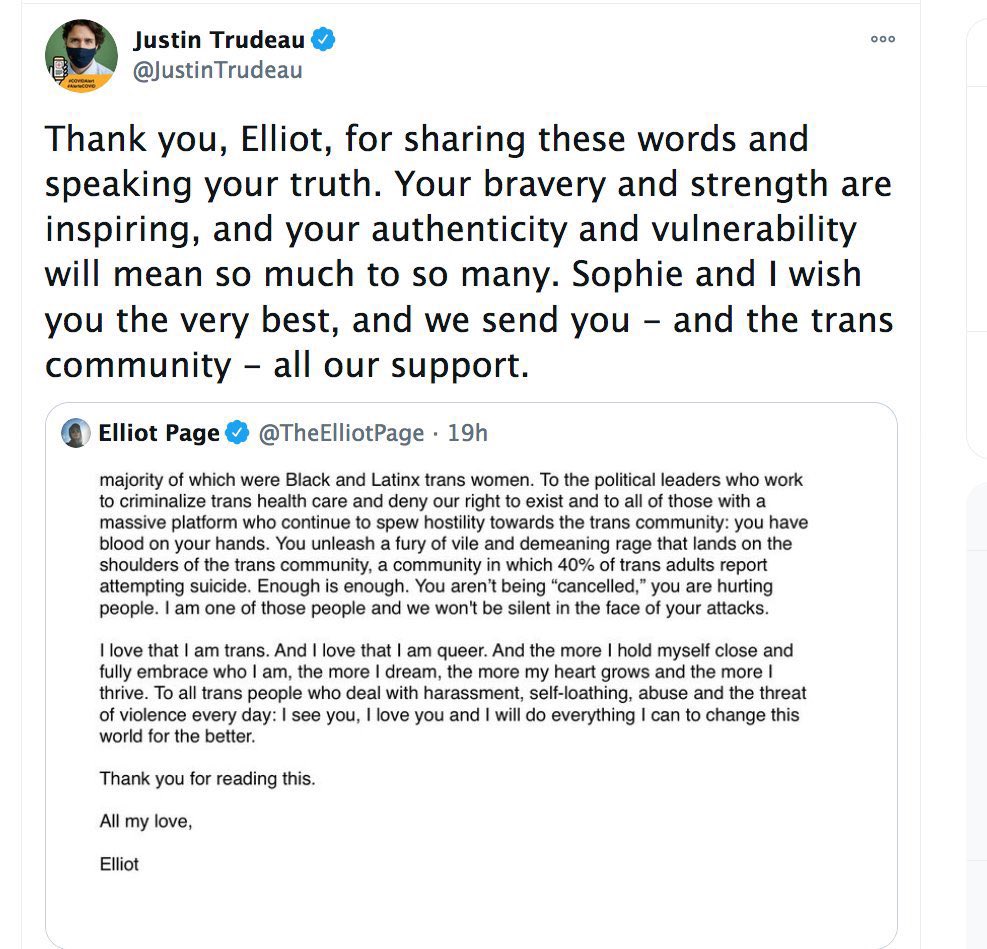
Task: Click the blank area below the letter signature
Action: [470, 910]
